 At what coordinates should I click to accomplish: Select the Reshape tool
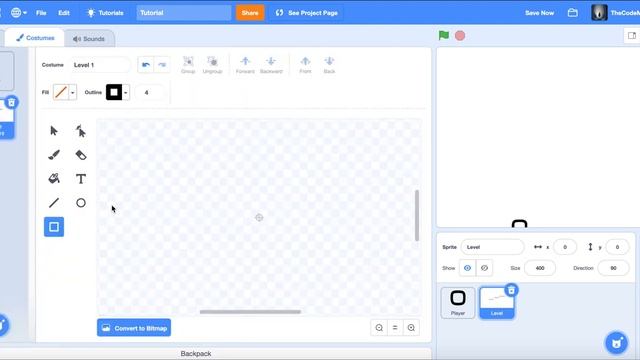coord(81,131)
